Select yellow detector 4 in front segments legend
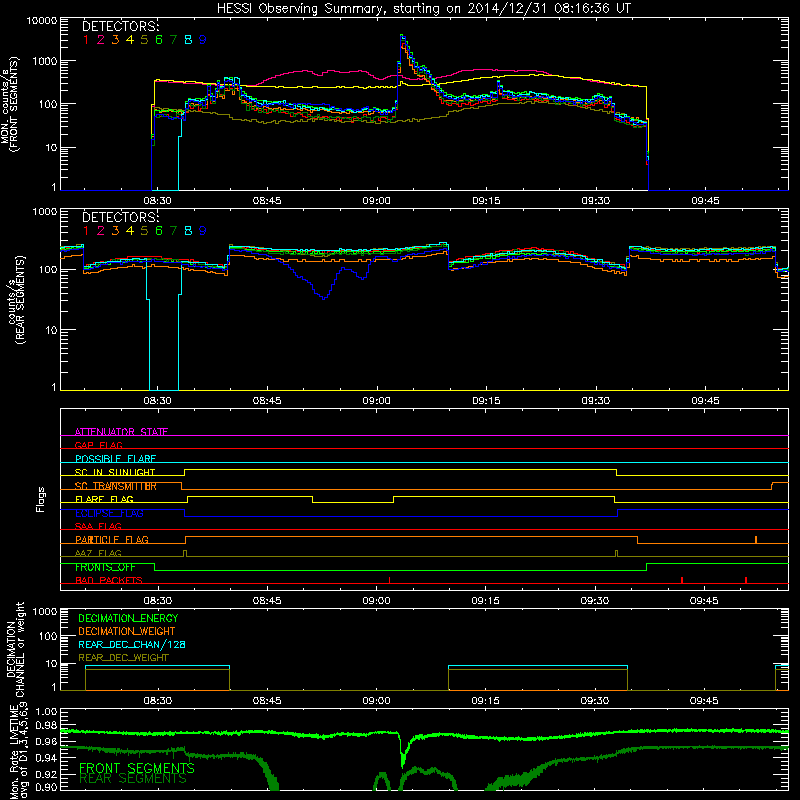The image size is (800, 800). pos(130,40)
